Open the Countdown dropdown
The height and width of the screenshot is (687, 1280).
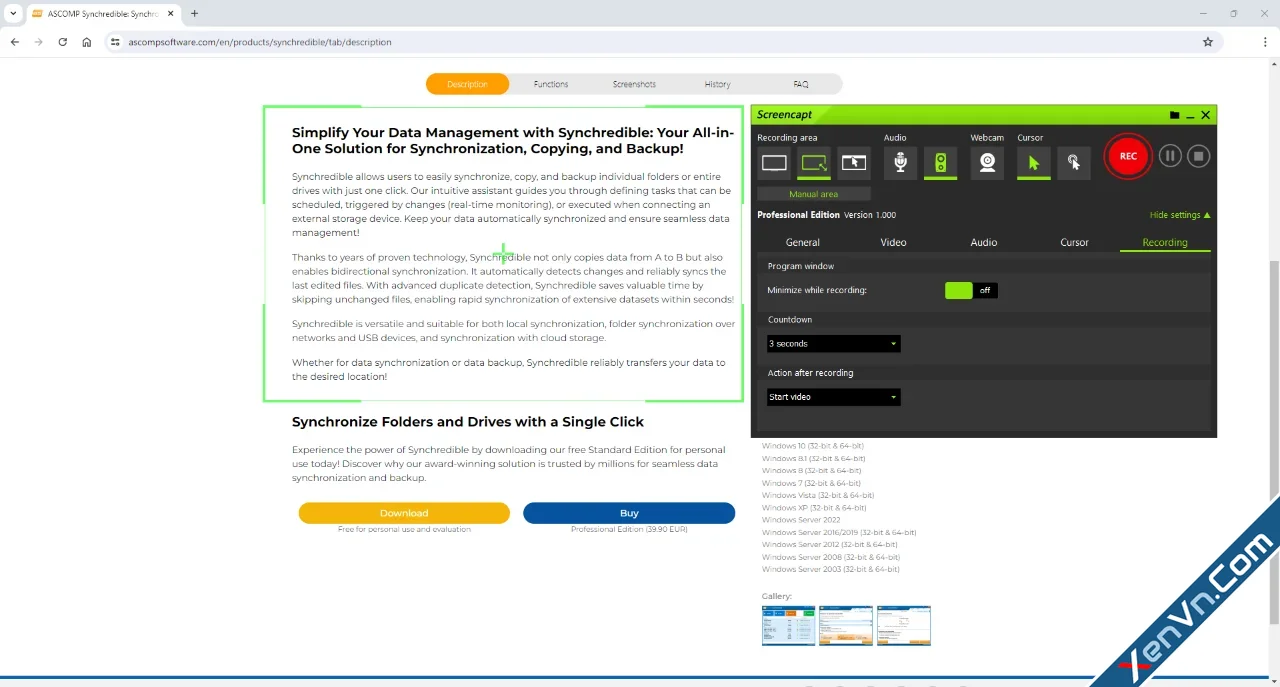pyautogui.click(x=833, y=344)
